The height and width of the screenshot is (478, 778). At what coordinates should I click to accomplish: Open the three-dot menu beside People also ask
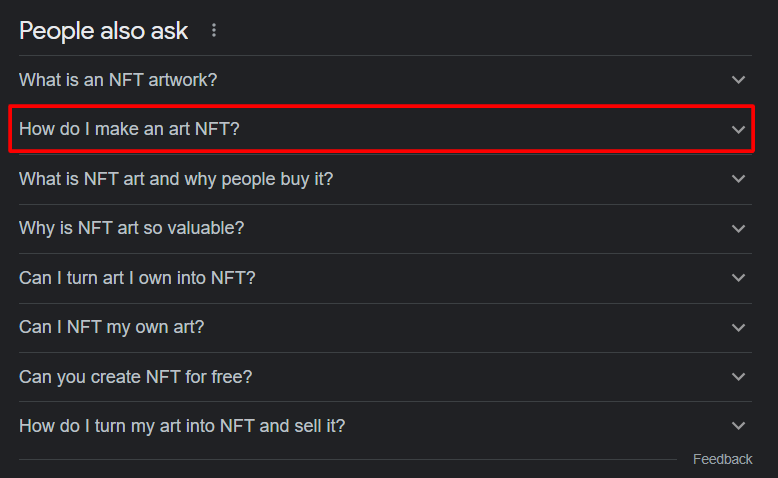pyautogui.click(x=213, y=31)
